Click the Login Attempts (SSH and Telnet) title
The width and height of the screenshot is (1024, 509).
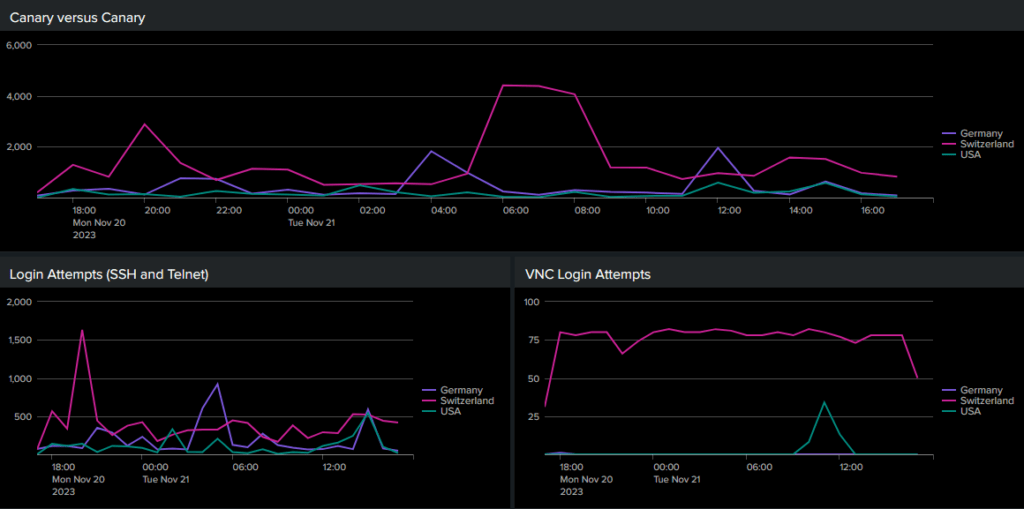(108, 273)
